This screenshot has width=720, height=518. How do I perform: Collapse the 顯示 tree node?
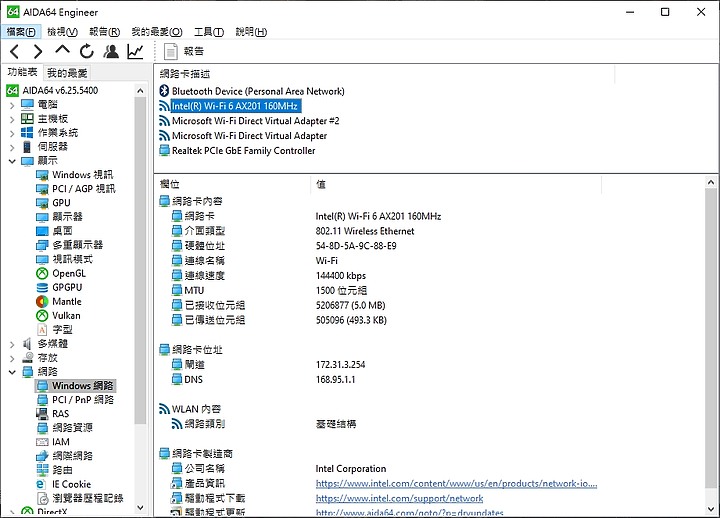point(12,161)
